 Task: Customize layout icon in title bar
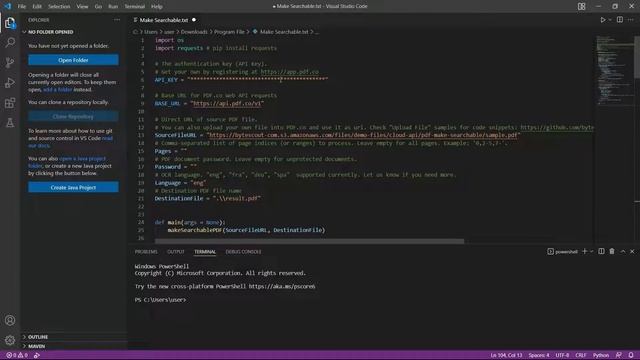581,6
